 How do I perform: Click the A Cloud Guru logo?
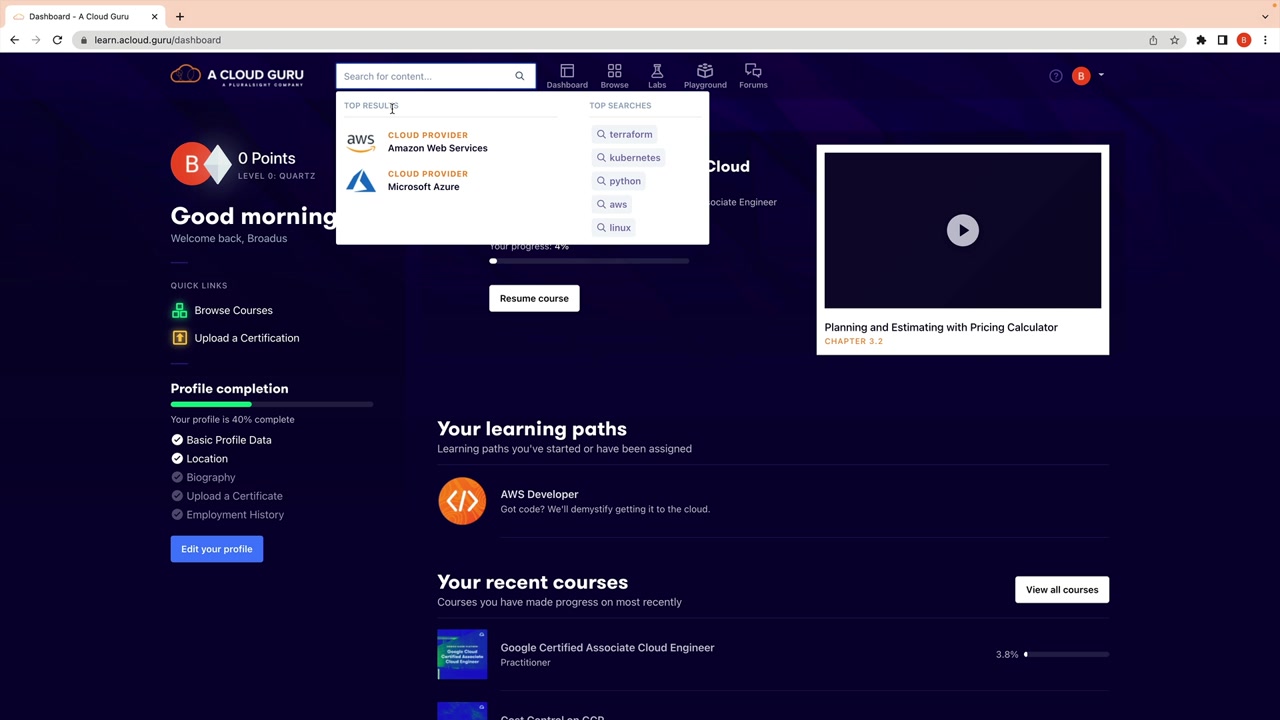tap(237, 75)
